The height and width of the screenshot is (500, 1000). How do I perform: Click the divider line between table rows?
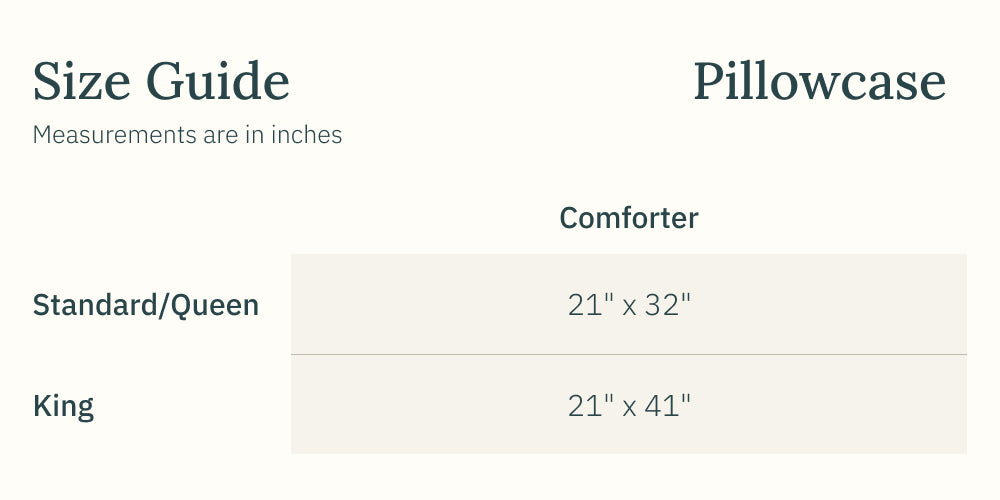[x=629, y=354]
